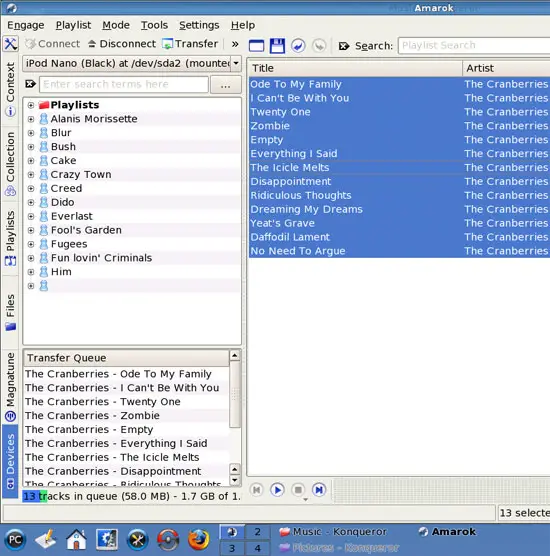This screenshot has height=556, width=550.
Task: Open the Help menu
Action: tap(243, 25)
